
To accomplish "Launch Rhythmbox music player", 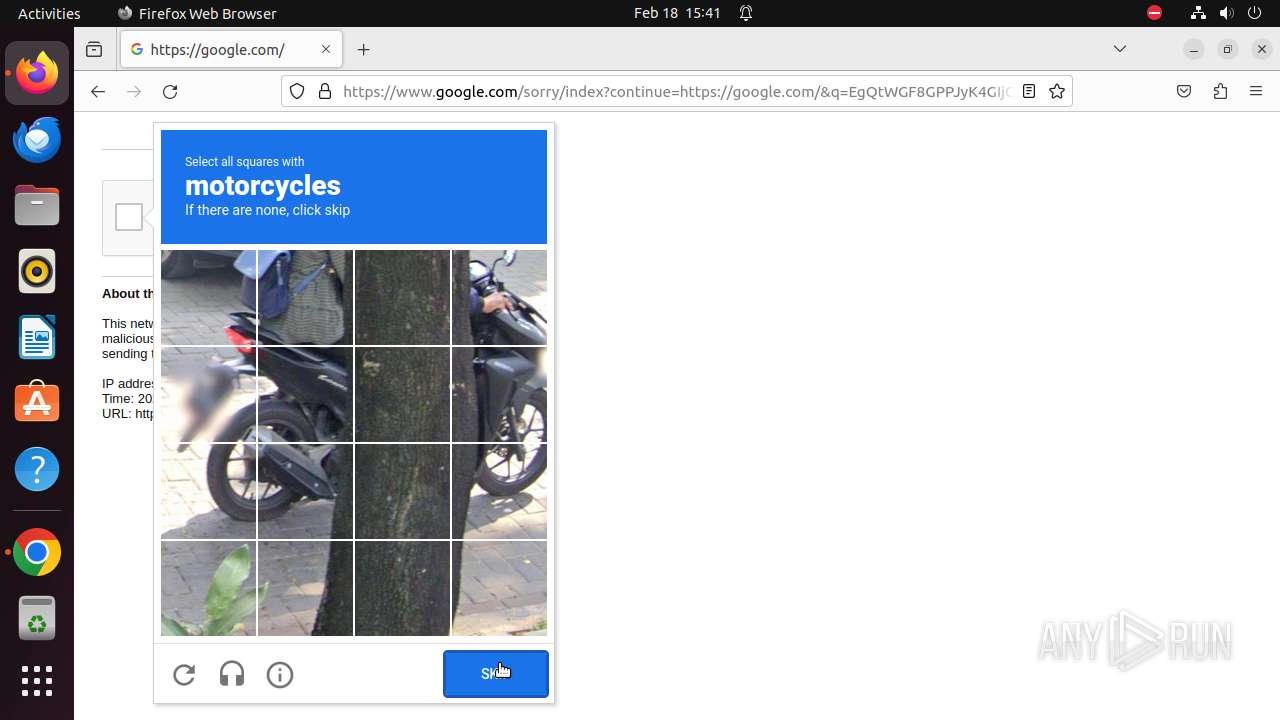I will (37, 271).
